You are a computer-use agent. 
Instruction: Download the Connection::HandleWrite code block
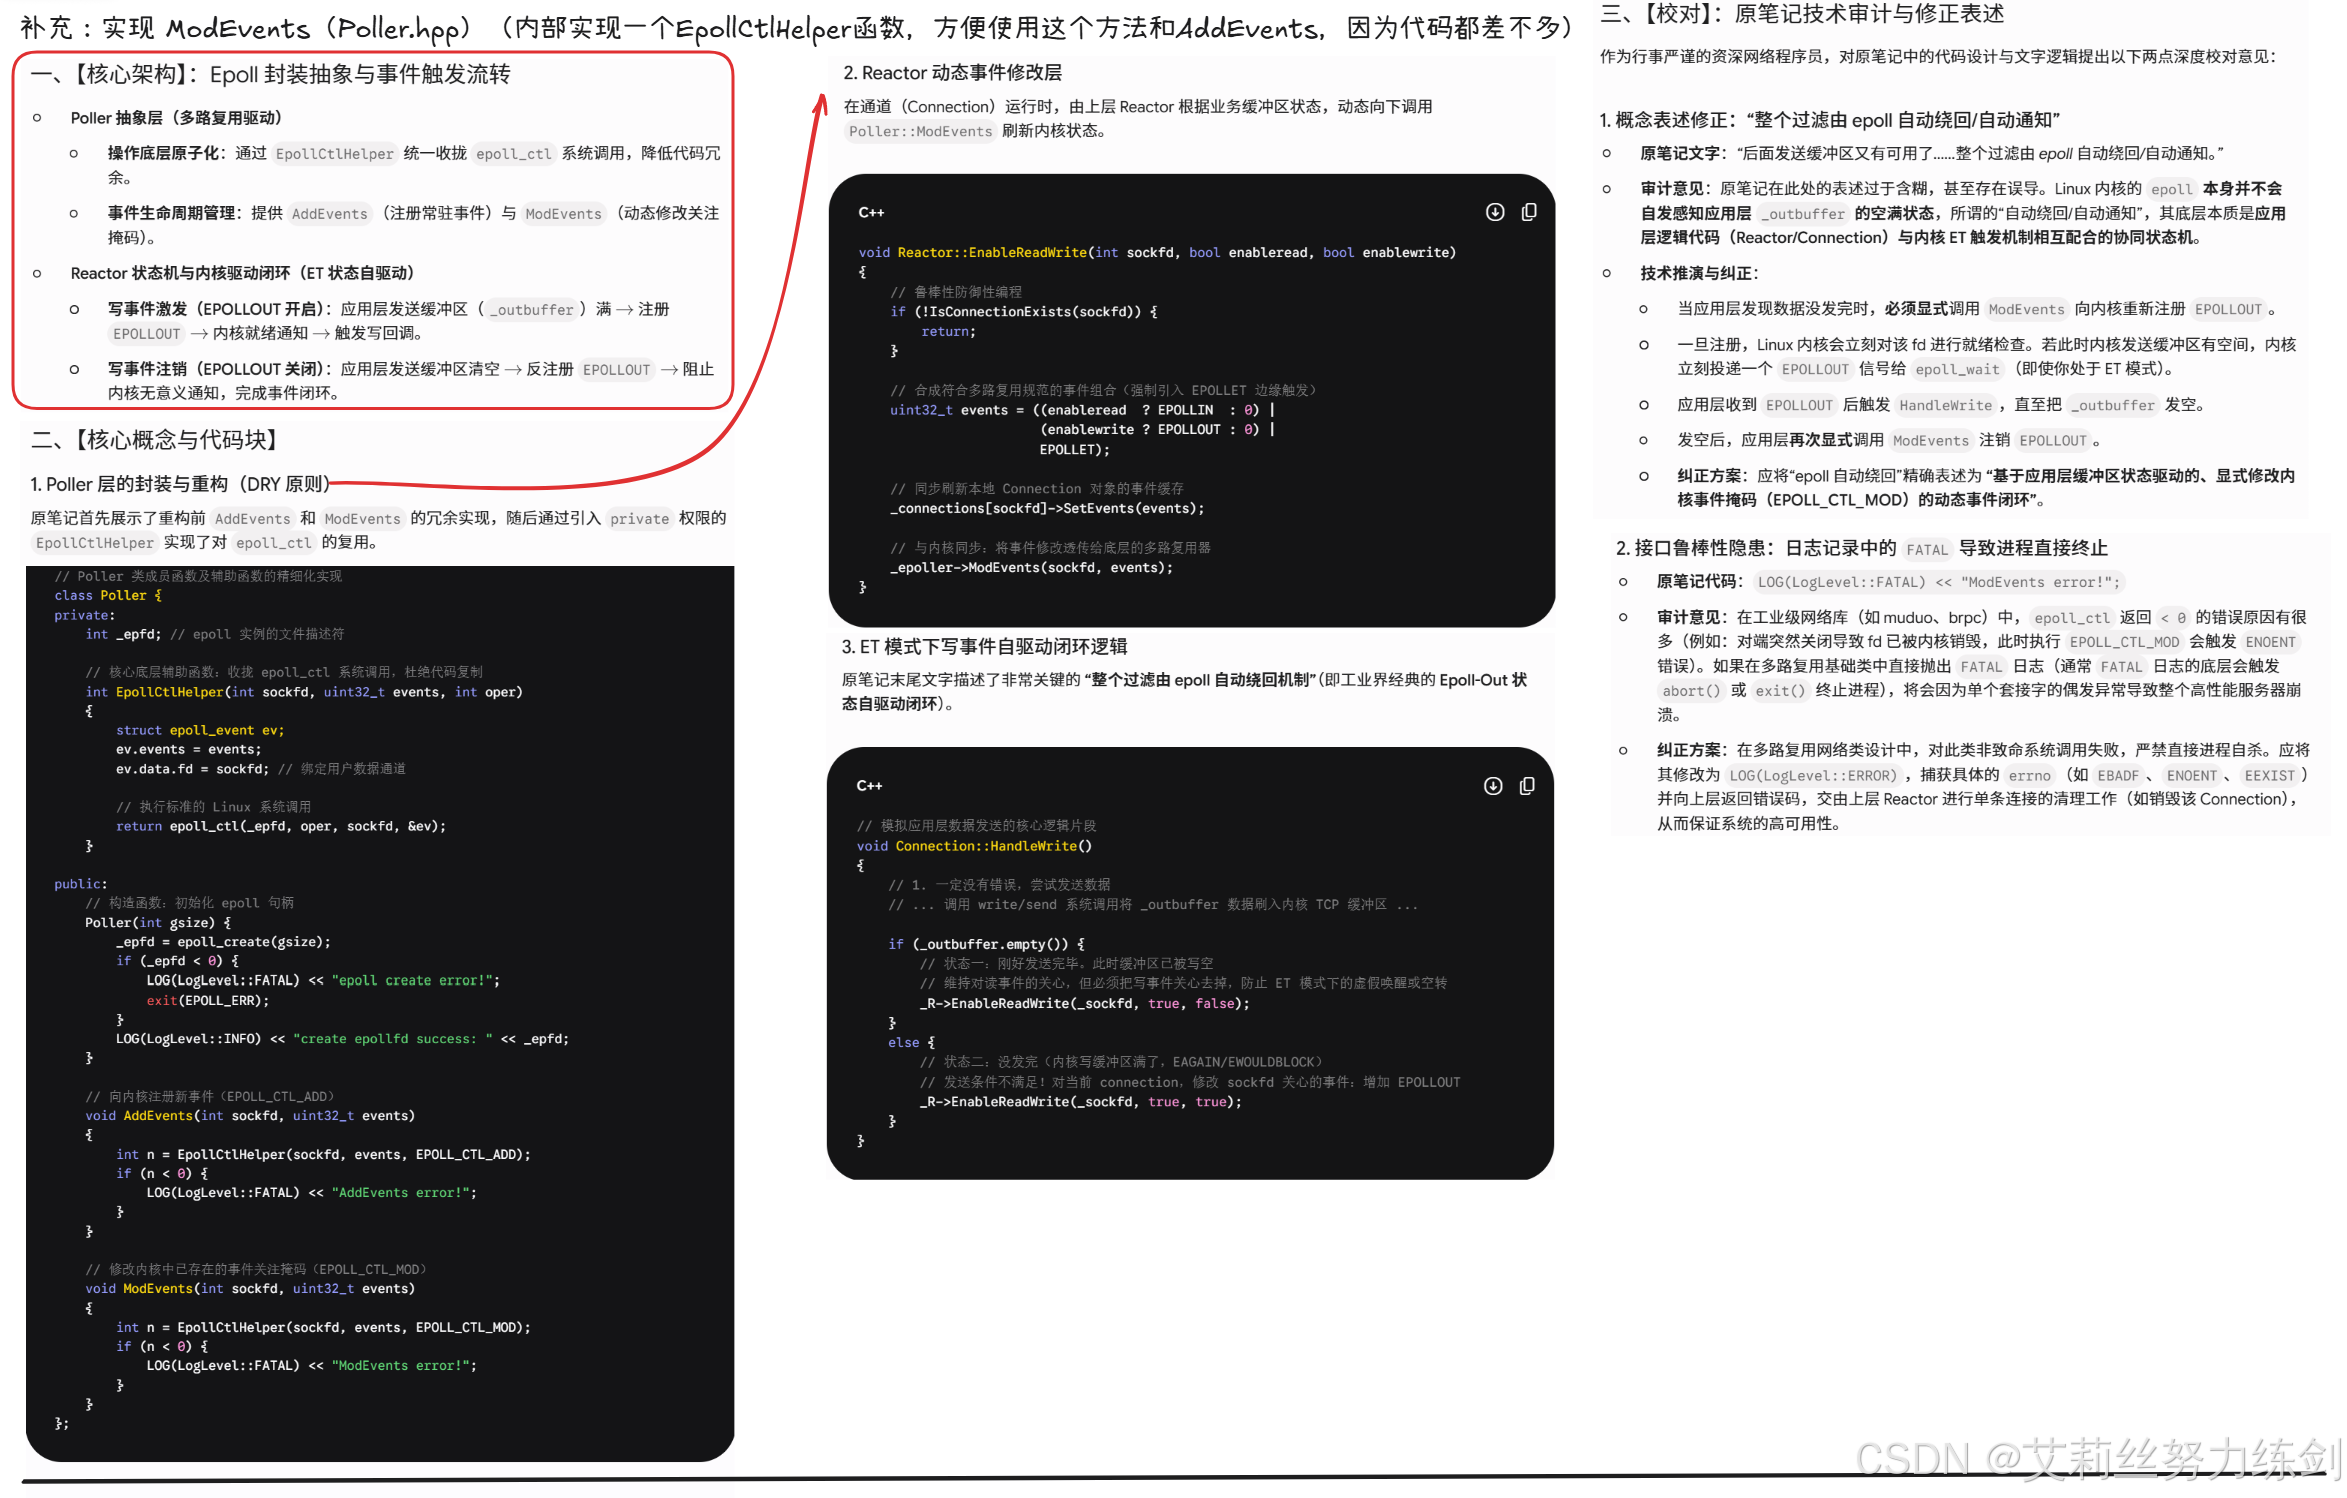(x=1492, y=786)
